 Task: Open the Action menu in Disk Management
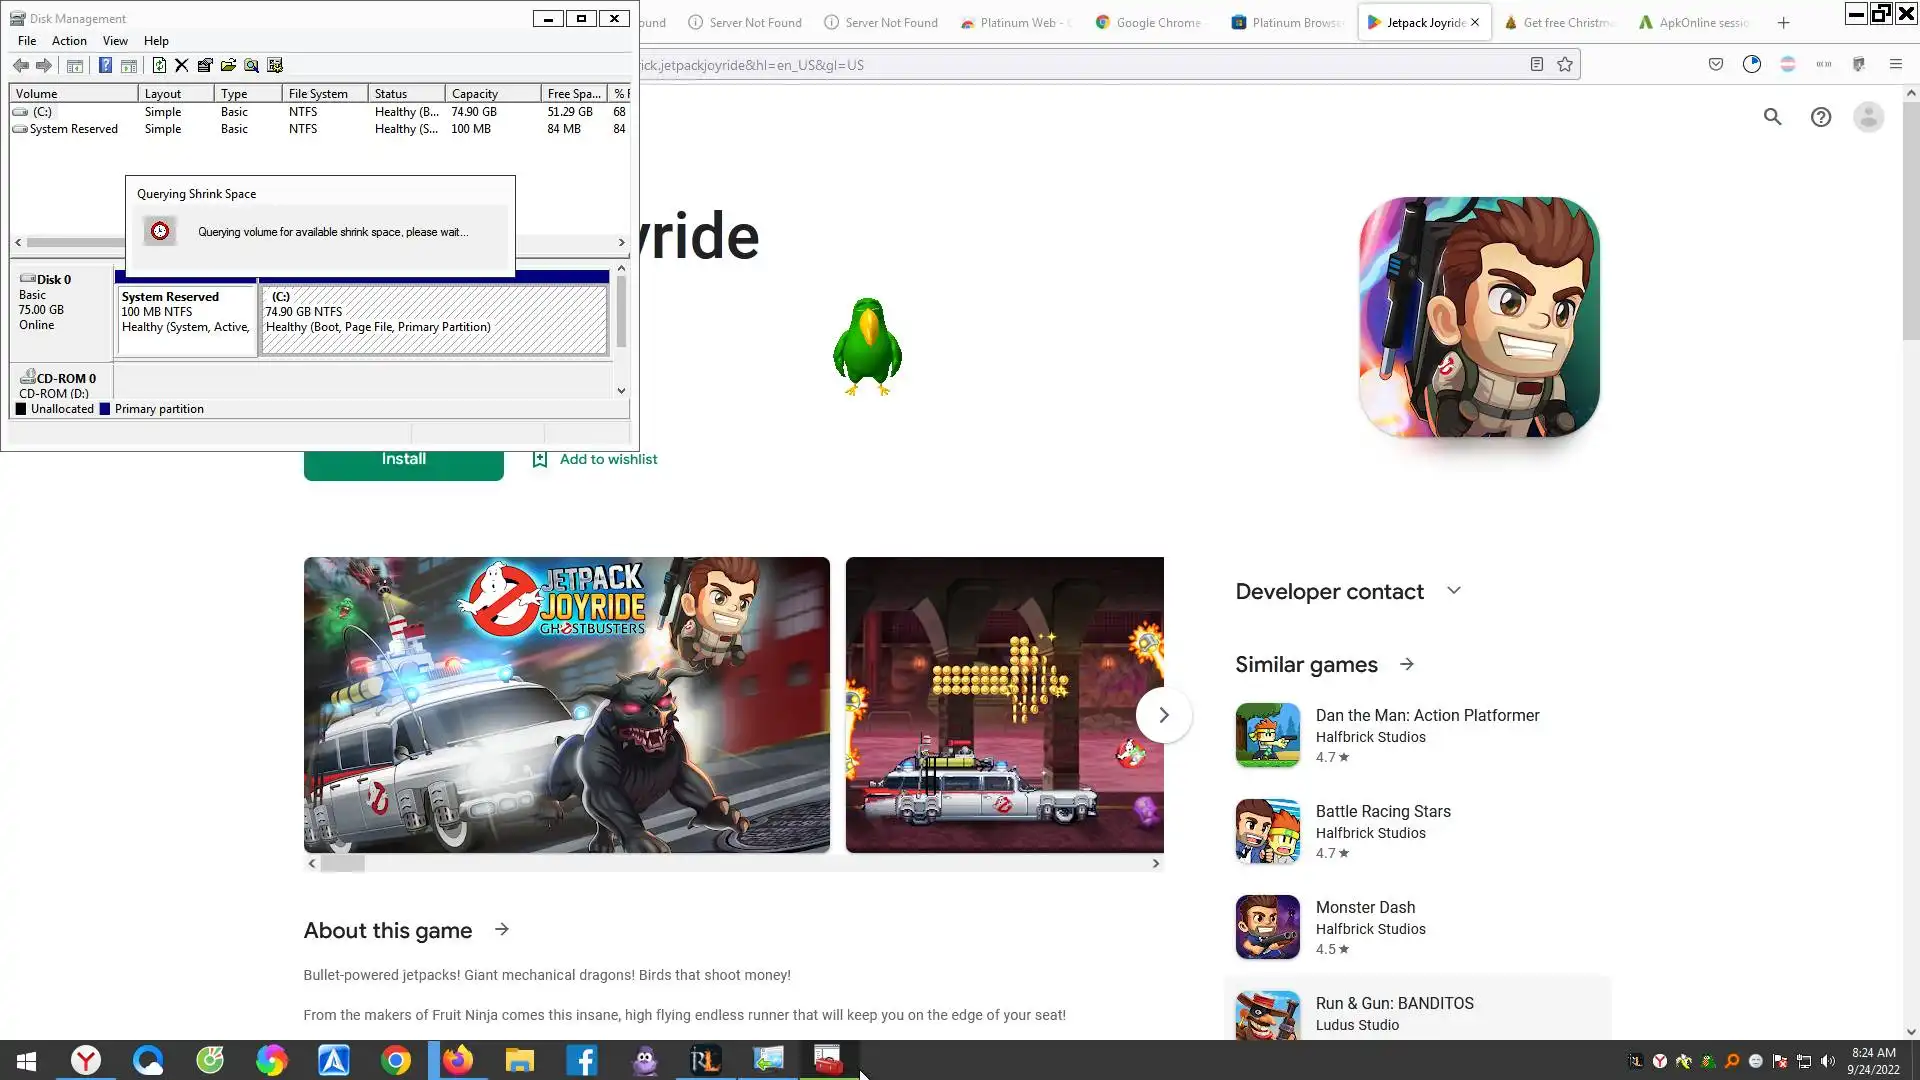tap(69, 41)
